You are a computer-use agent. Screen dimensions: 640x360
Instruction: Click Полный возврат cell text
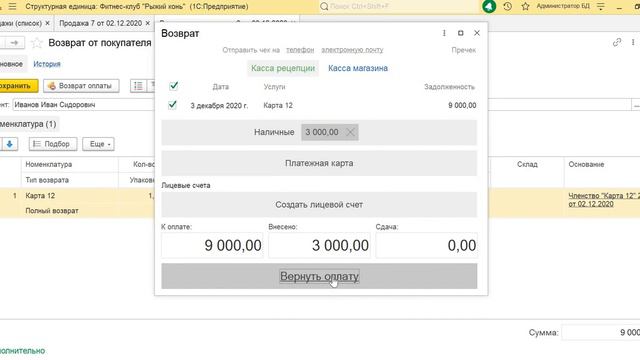[52, 211]
